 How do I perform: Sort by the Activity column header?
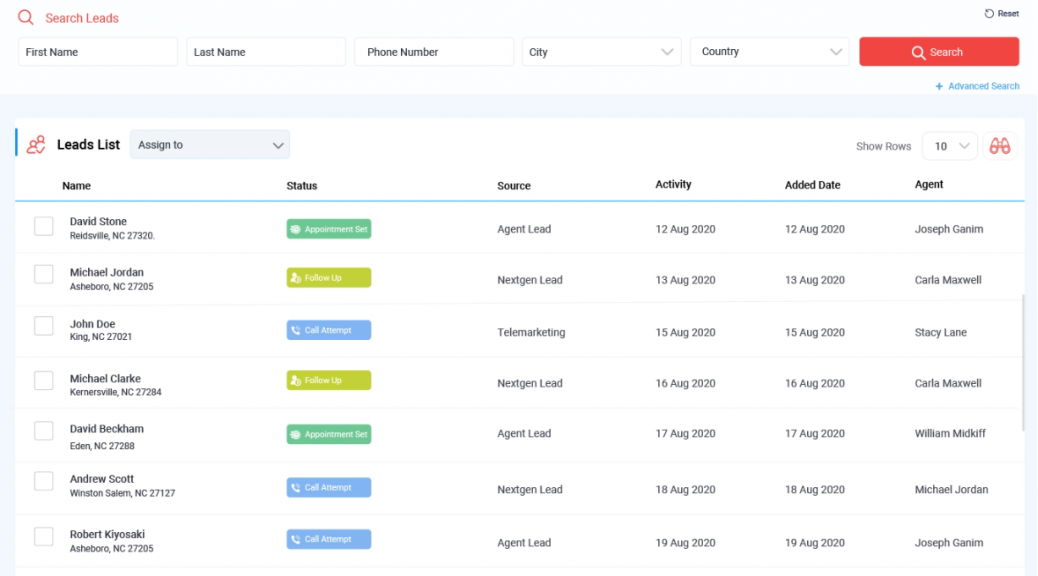tap(673, 185)
